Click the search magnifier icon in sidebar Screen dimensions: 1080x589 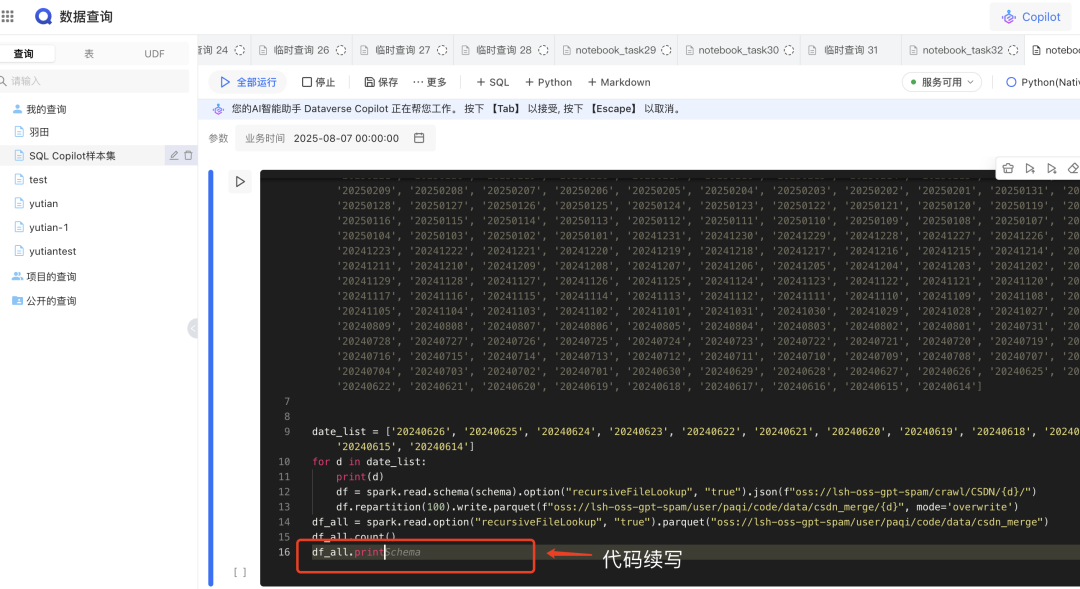(3, 81)
